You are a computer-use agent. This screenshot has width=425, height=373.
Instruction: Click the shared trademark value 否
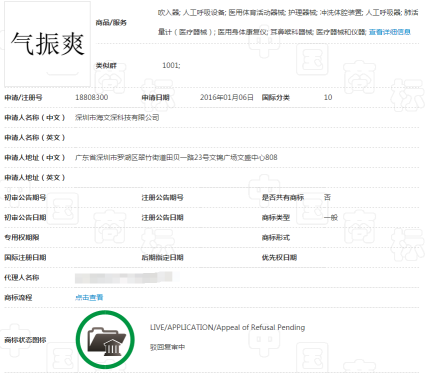point(327,197)
